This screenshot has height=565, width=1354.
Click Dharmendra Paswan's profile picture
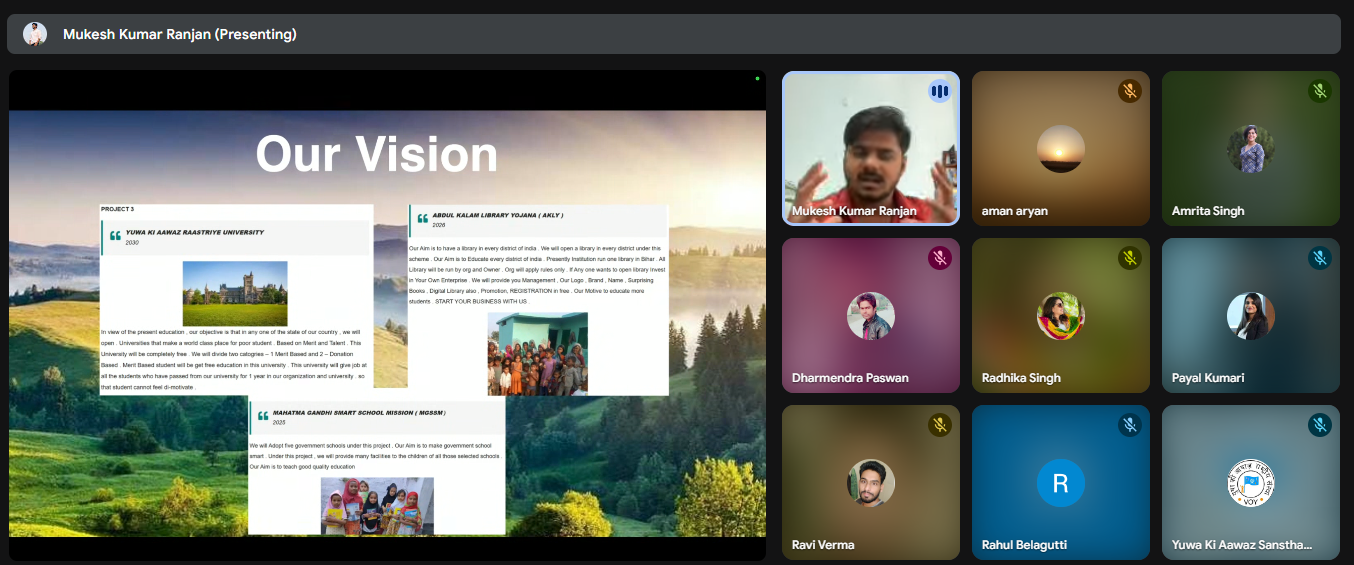tap(871, 316)
